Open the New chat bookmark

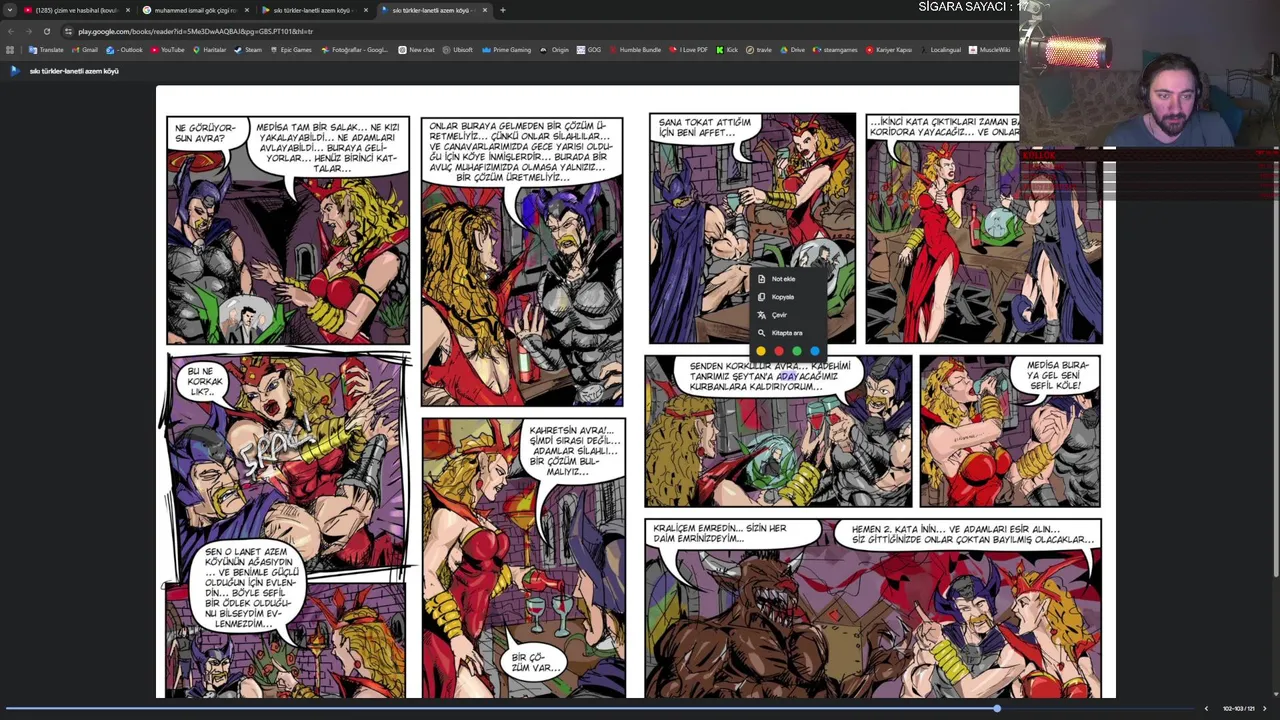pos(417,50)
